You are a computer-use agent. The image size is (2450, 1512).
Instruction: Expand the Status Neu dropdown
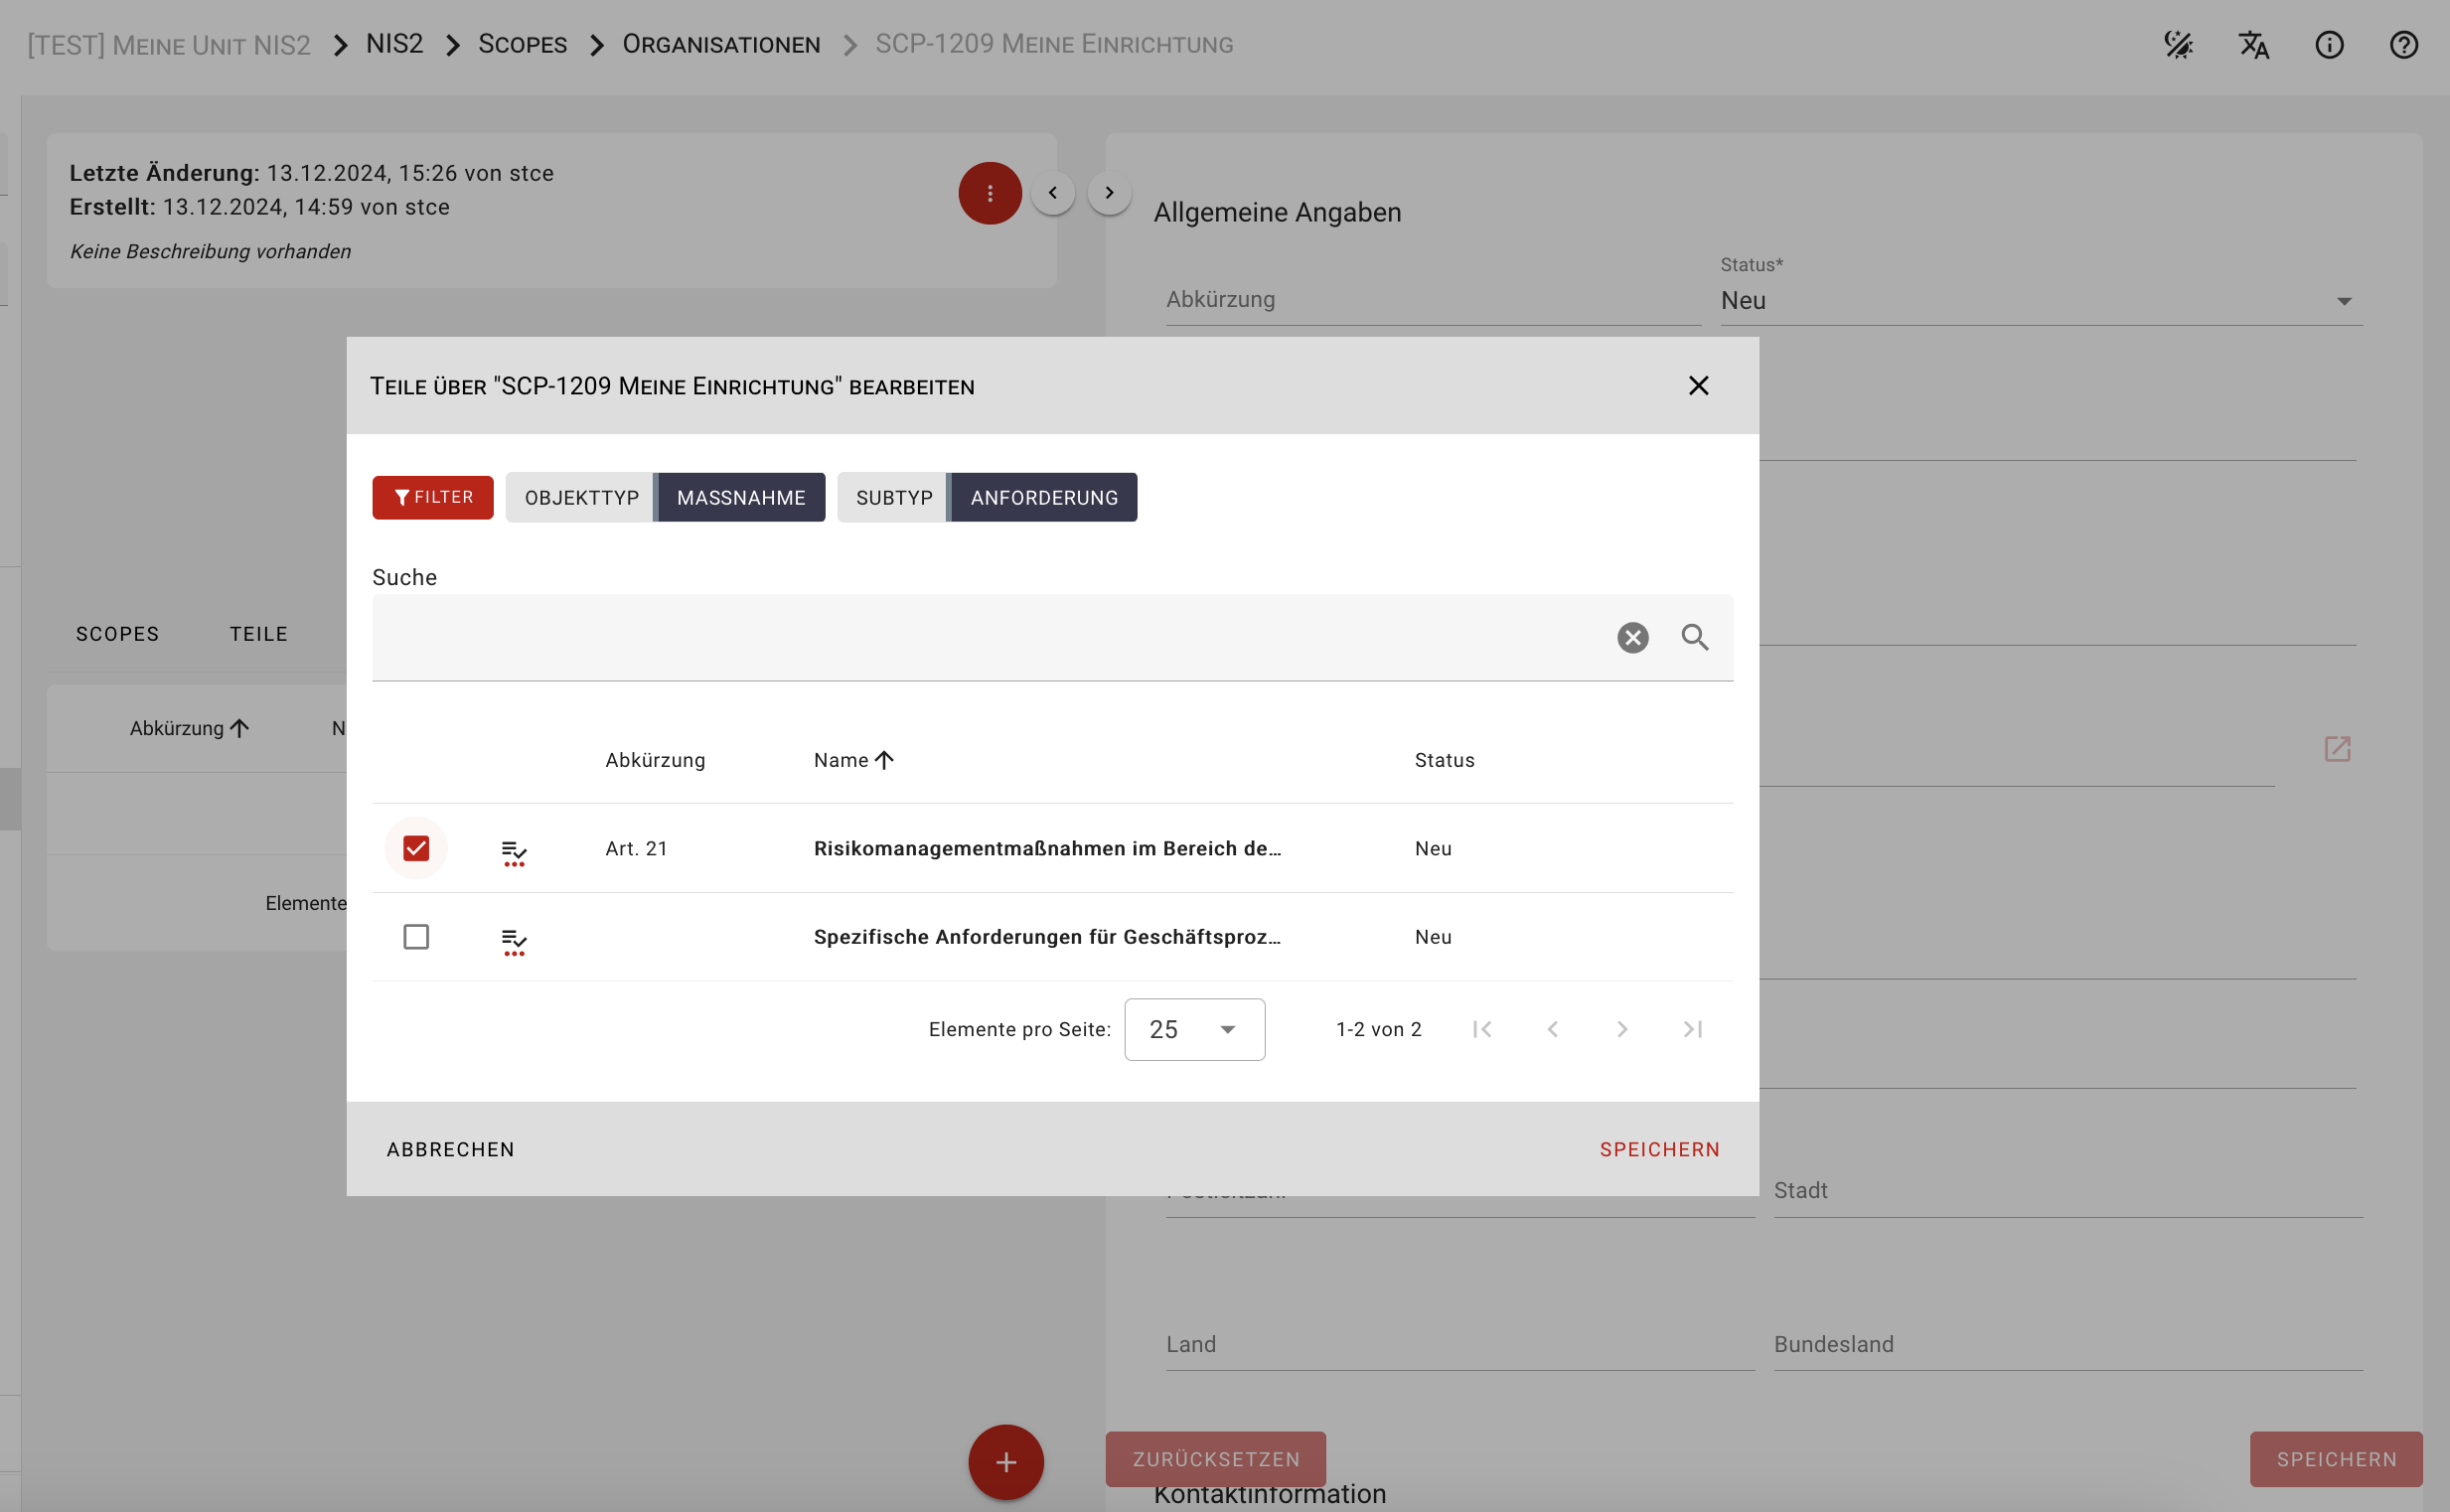coord(2040,301)
